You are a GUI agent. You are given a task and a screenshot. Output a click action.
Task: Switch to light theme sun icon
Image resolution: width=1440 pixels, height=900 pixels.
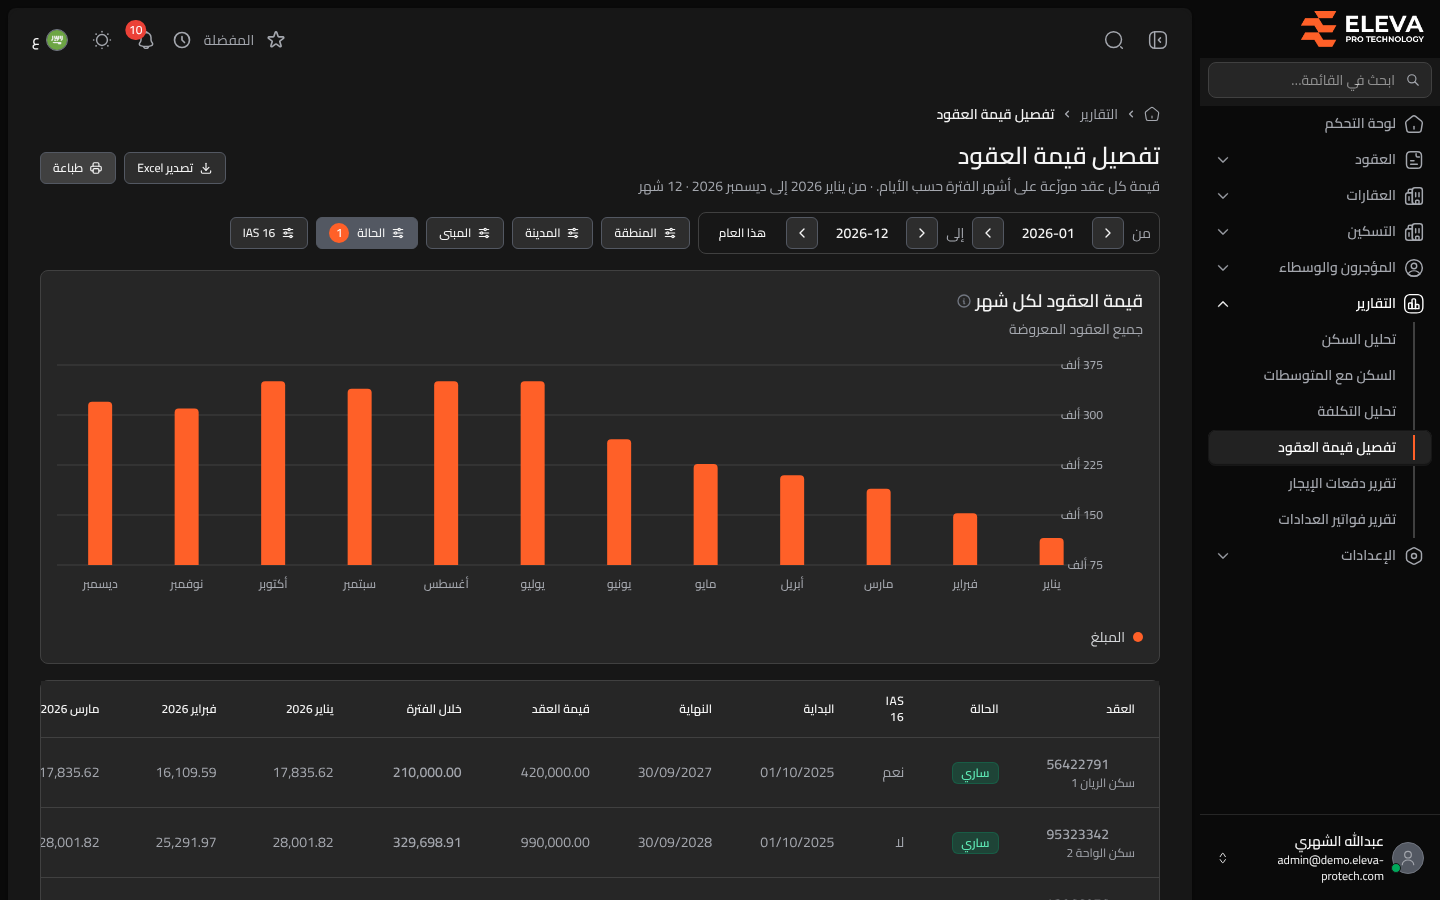point(102,40)
